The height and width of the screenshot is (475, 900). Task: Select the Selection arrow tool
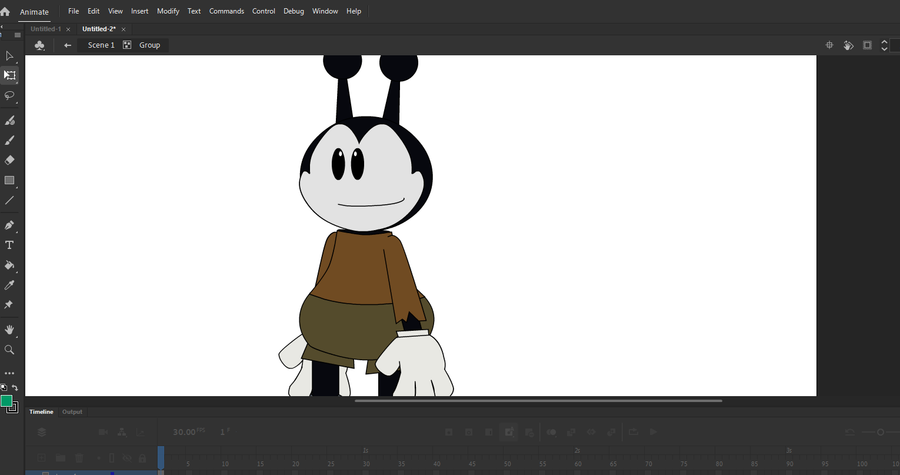tap(9, 56)
